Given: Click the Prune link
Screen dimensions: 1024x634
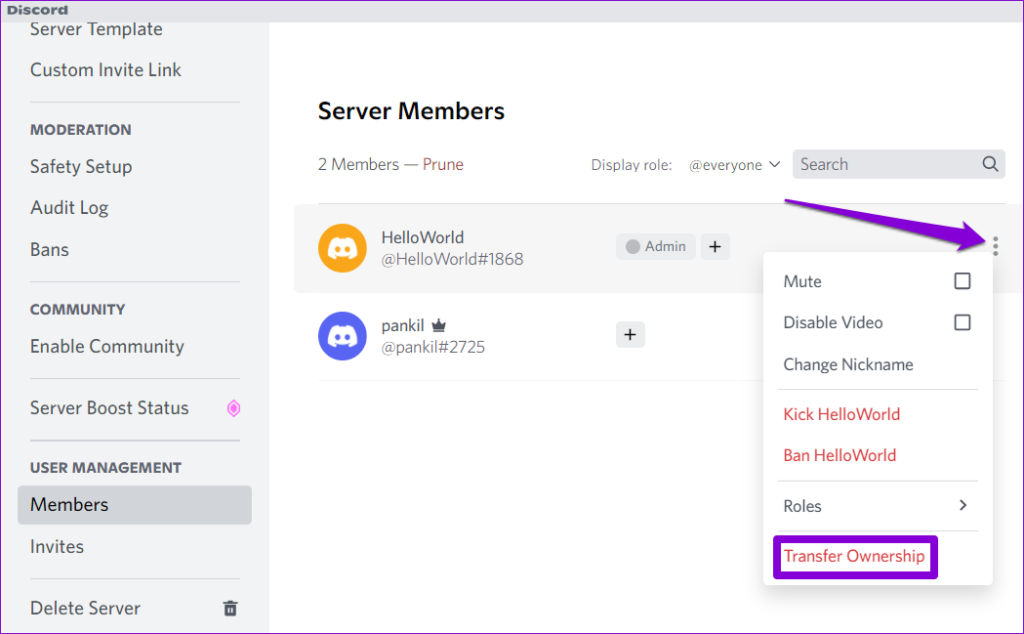Looking at the screenshot, I should (x=443, y=163).
